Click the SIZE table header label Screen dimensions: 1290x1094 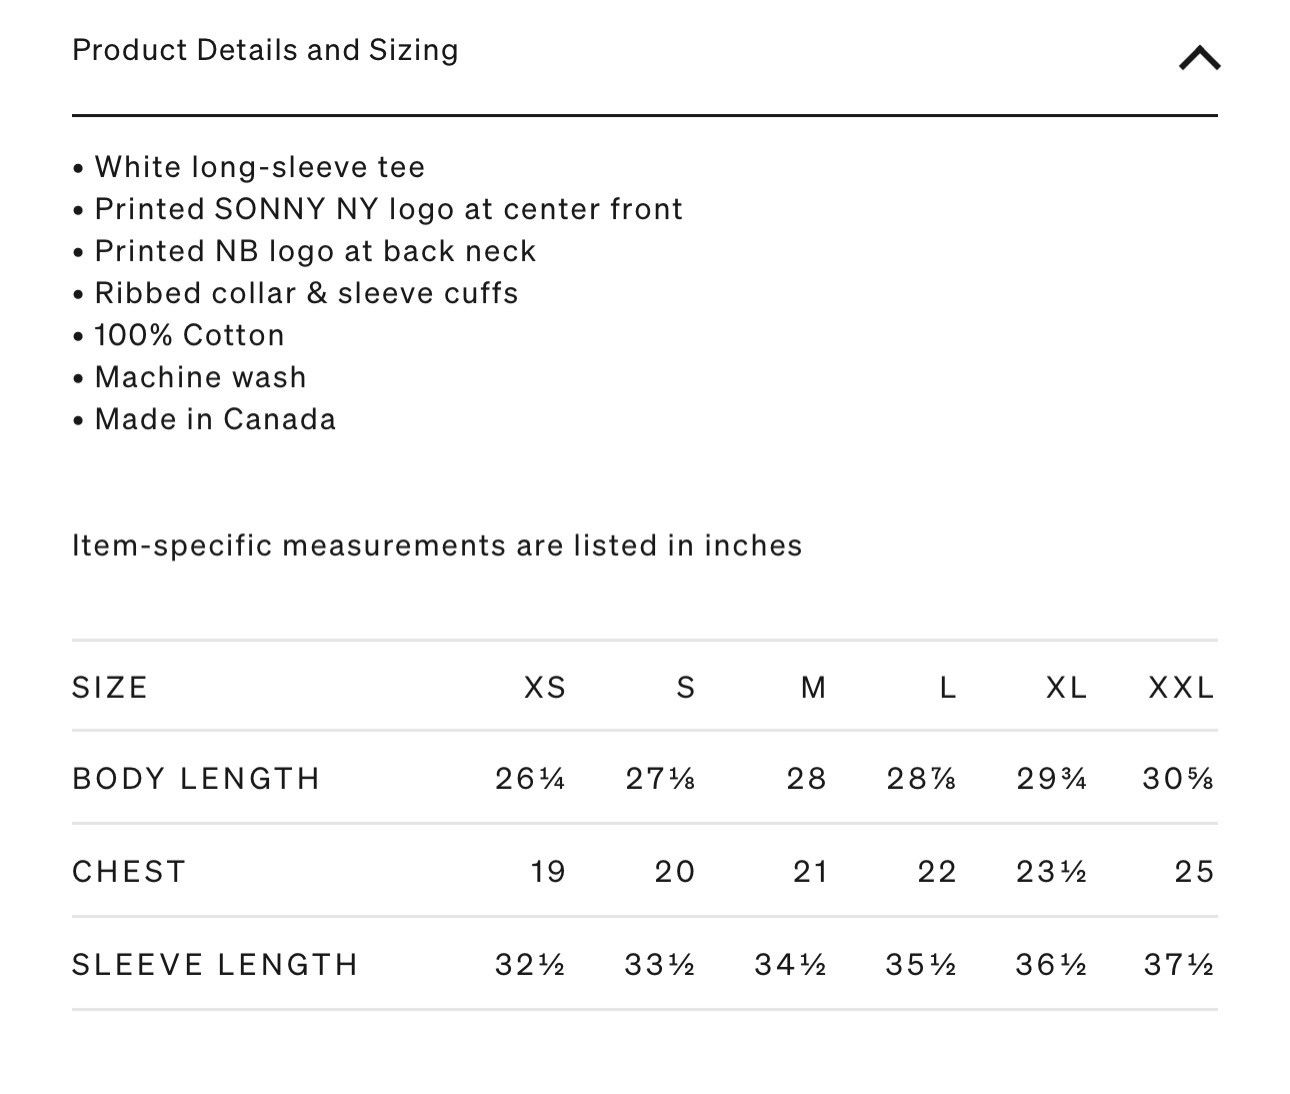pos(110,687)
